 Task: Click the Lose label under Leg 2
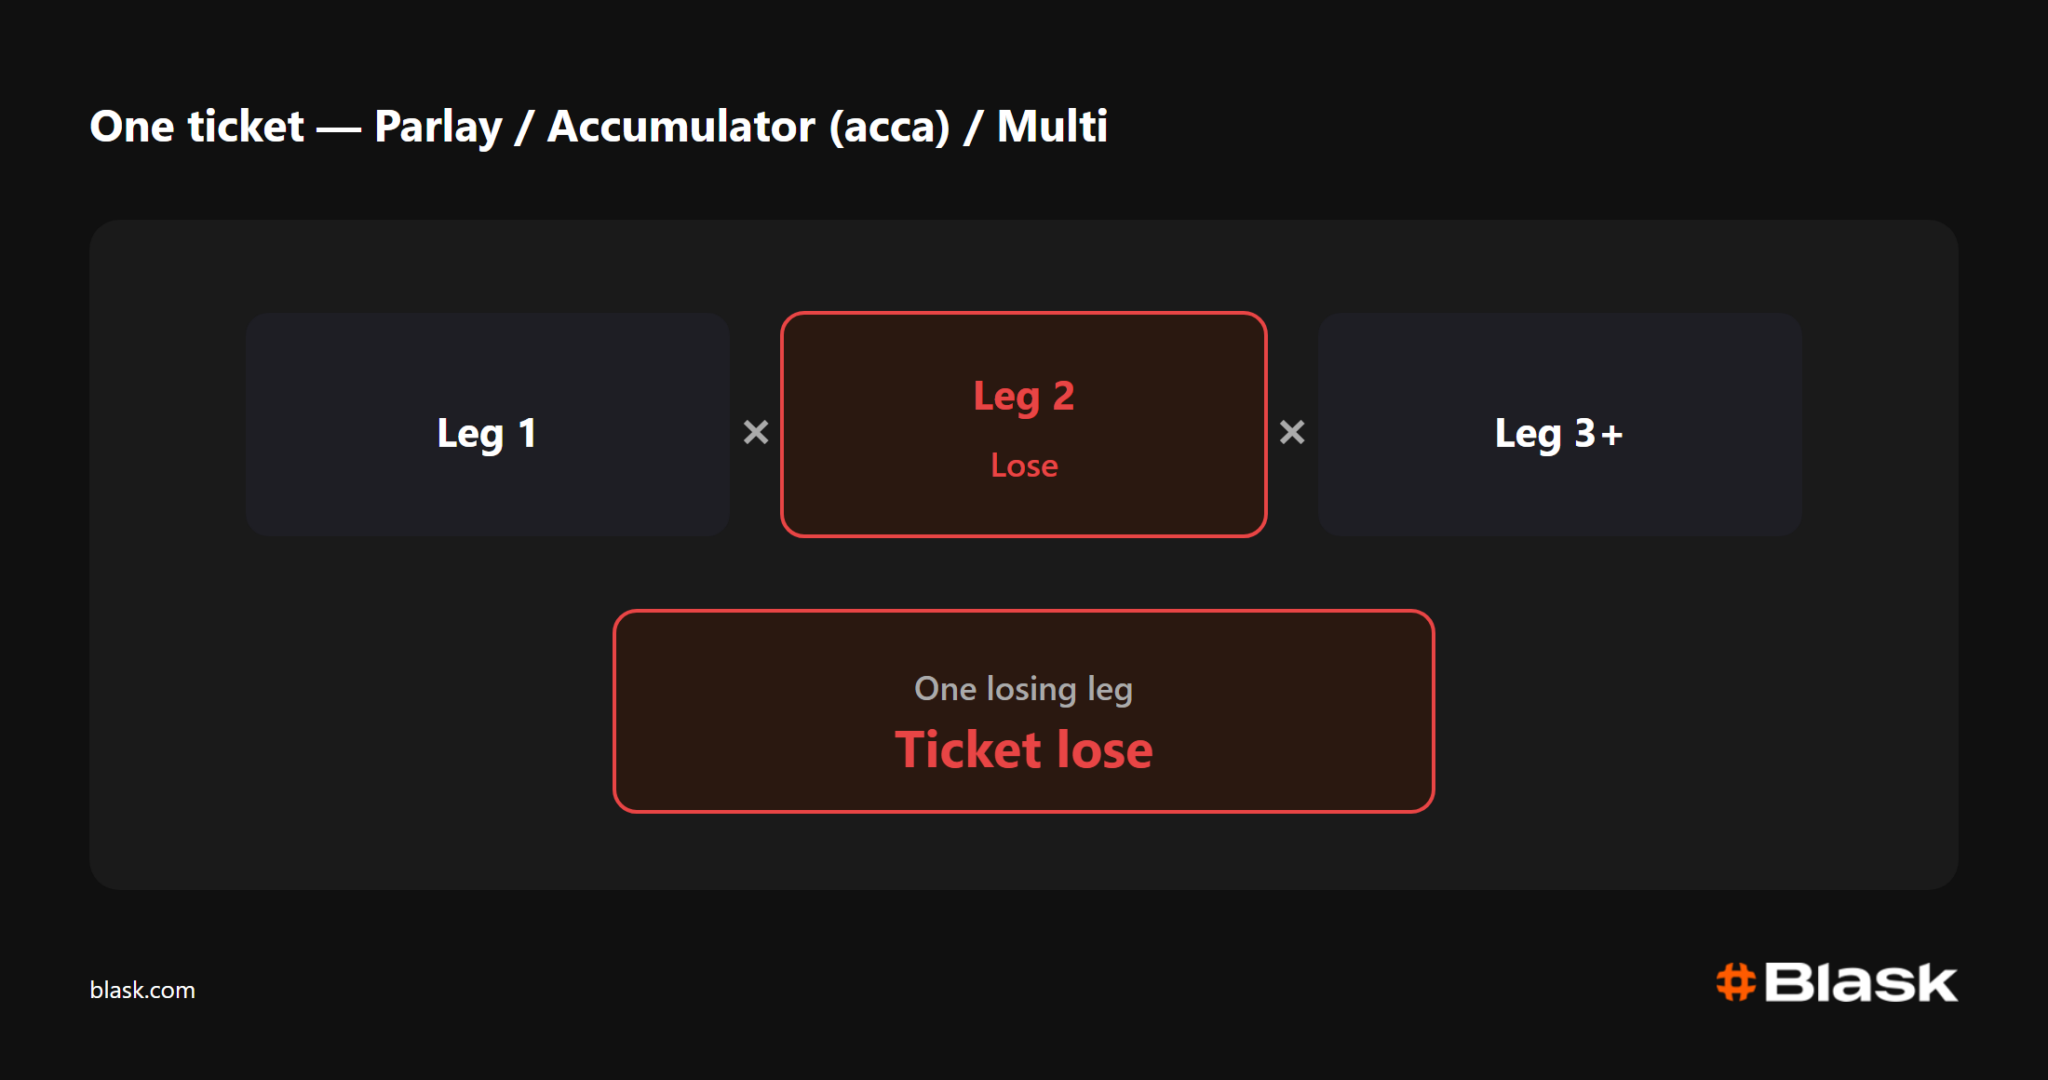point(1024,465)
